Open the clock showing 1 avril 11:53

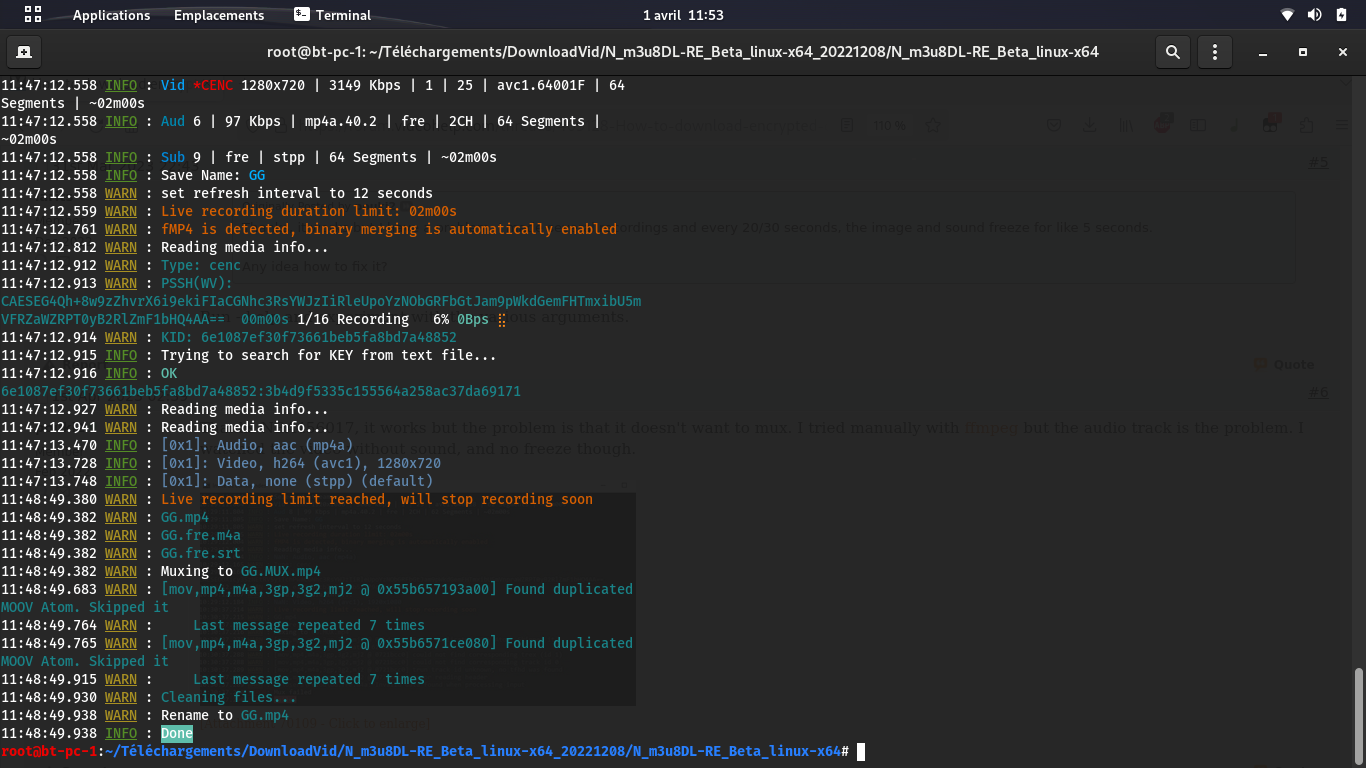pos(683,15)
